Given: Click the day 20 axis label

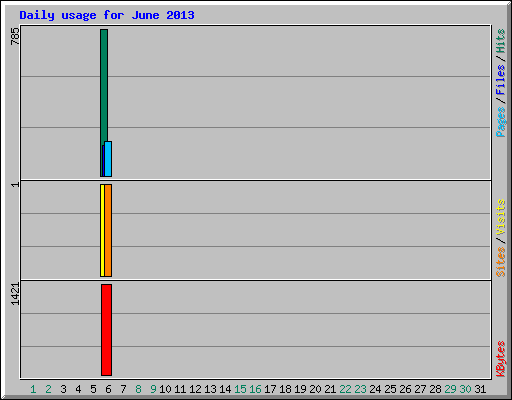Looking at the screenshot, I should tap(315, 389).
